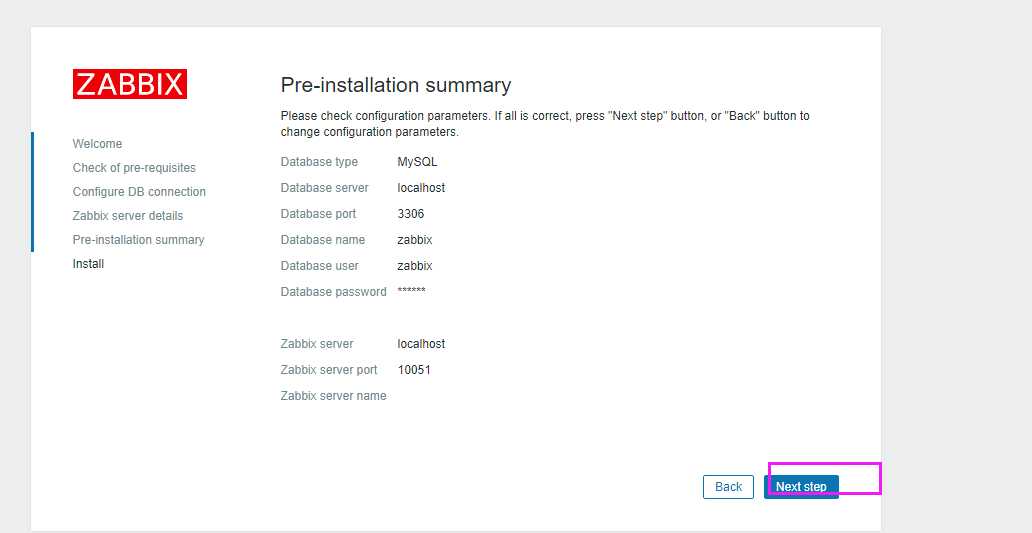
Task: Click the Database user zabbix value
Action: pos(415,266)
